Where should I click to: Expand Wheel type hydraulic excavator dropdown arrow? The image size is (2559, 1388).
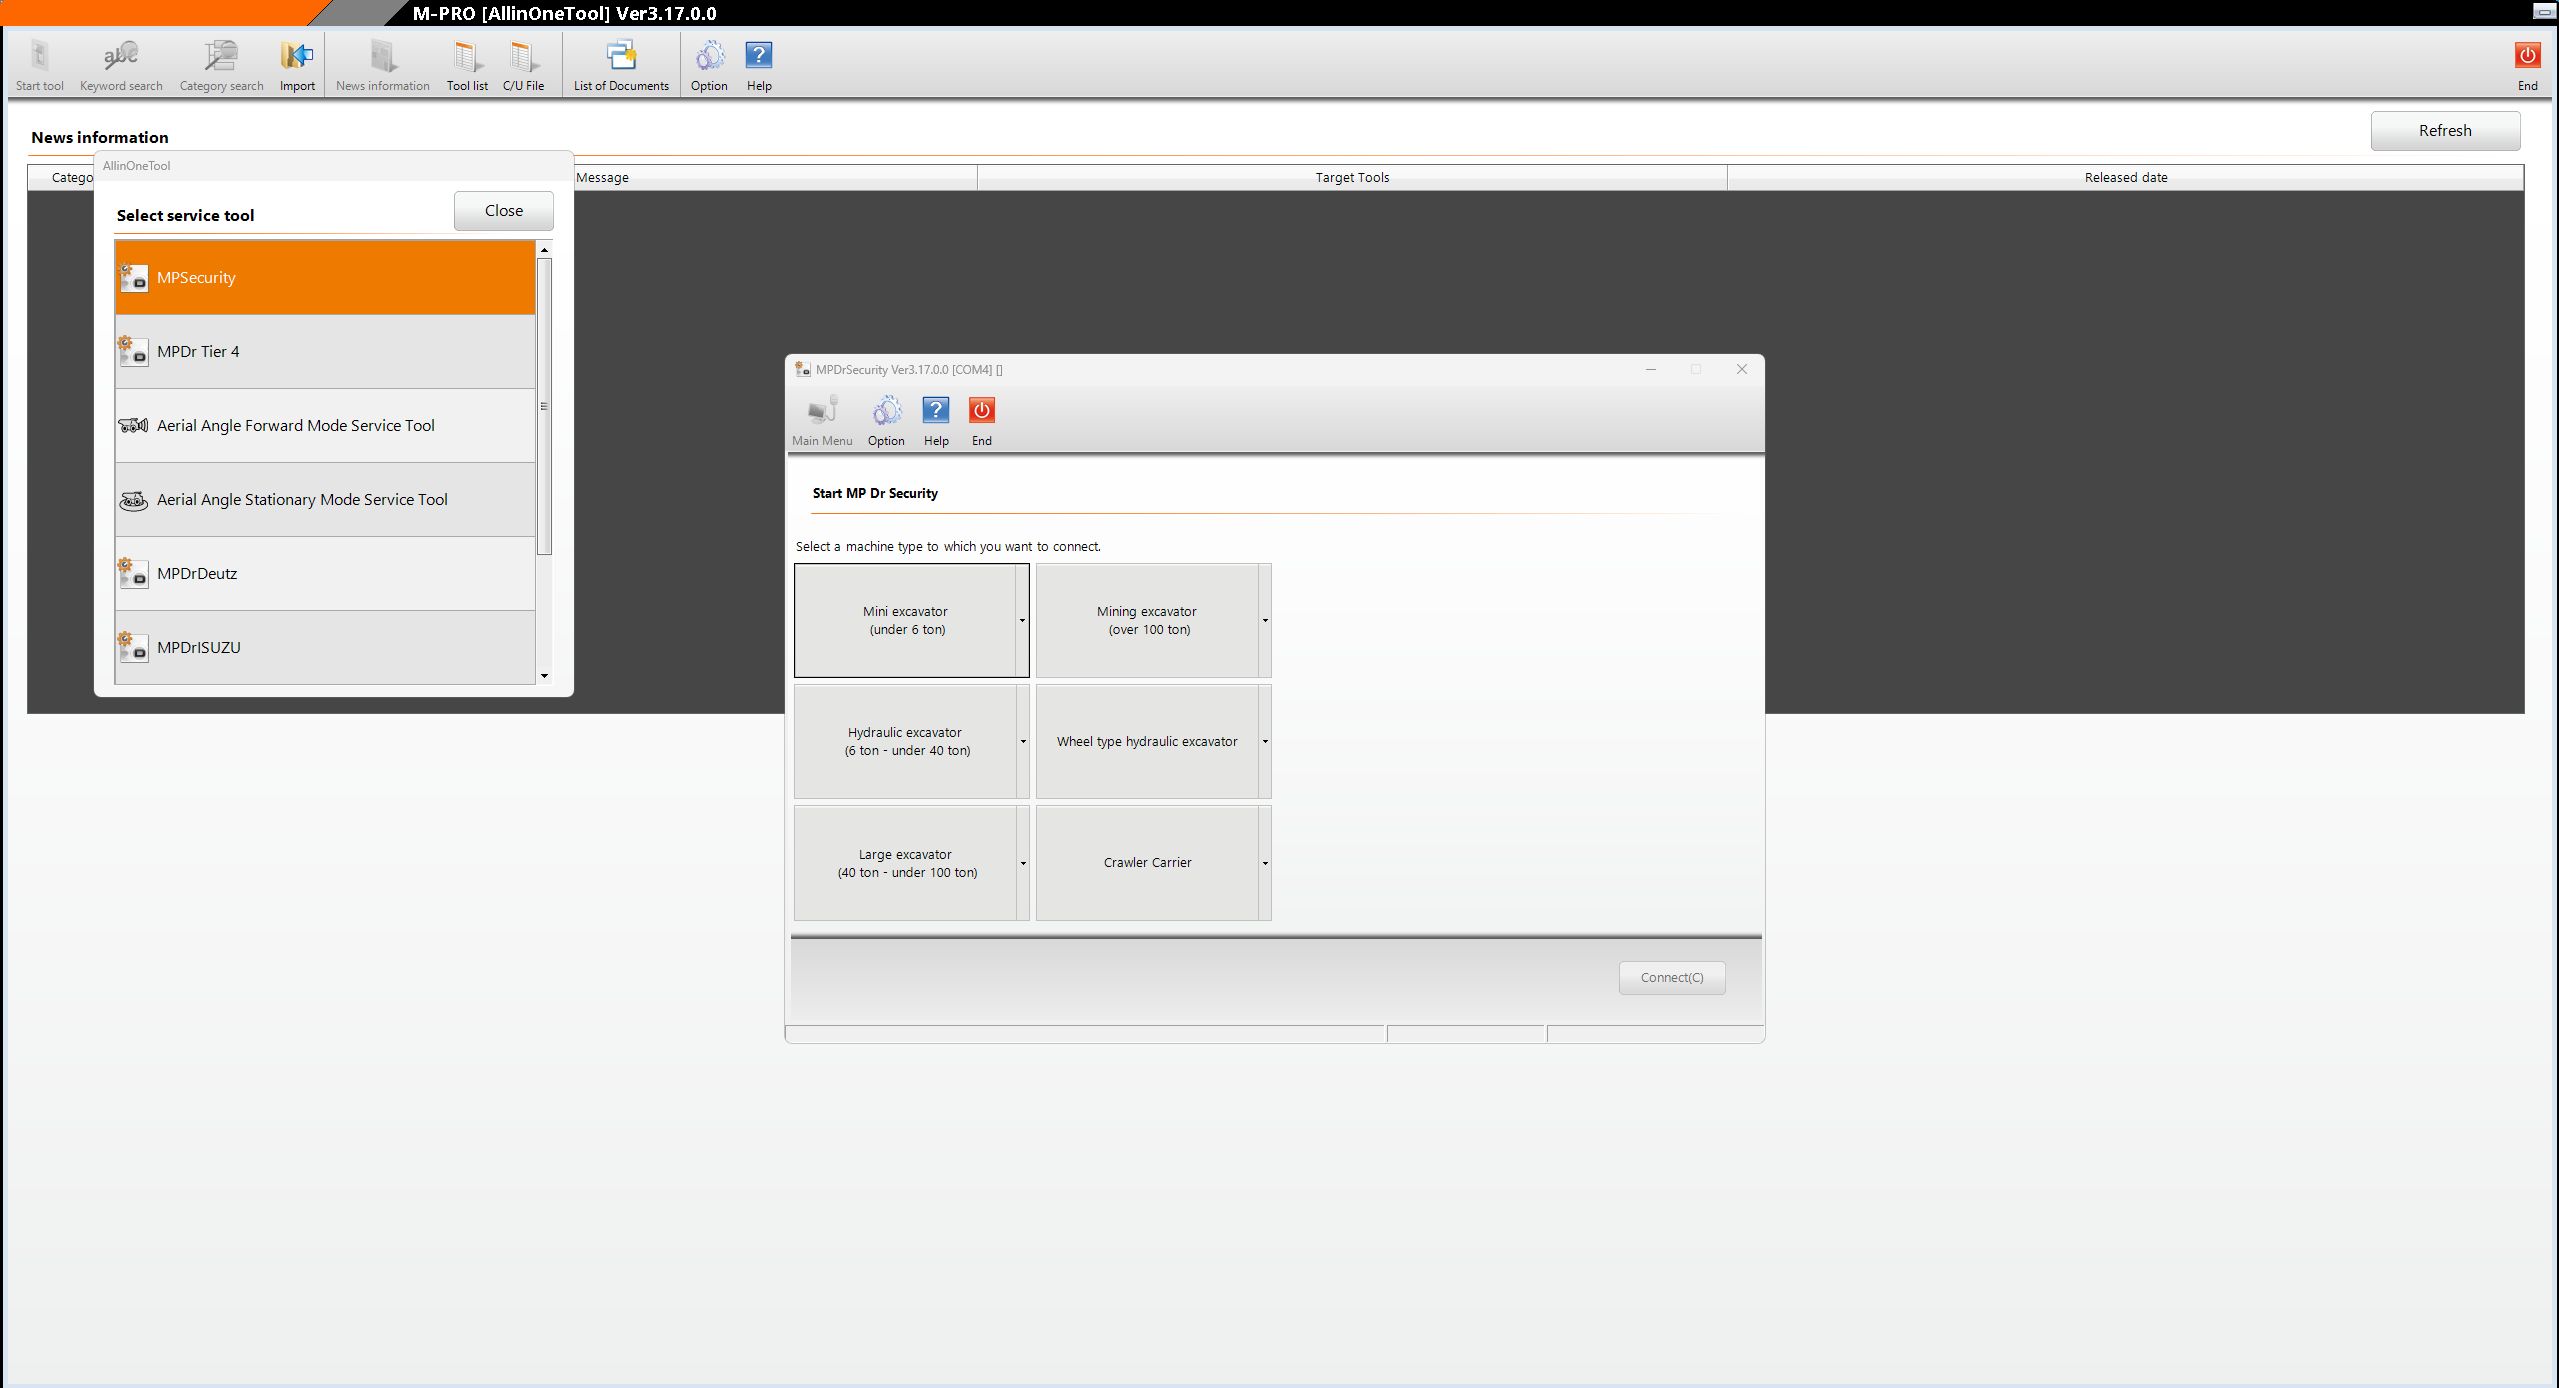point(1265,742)
